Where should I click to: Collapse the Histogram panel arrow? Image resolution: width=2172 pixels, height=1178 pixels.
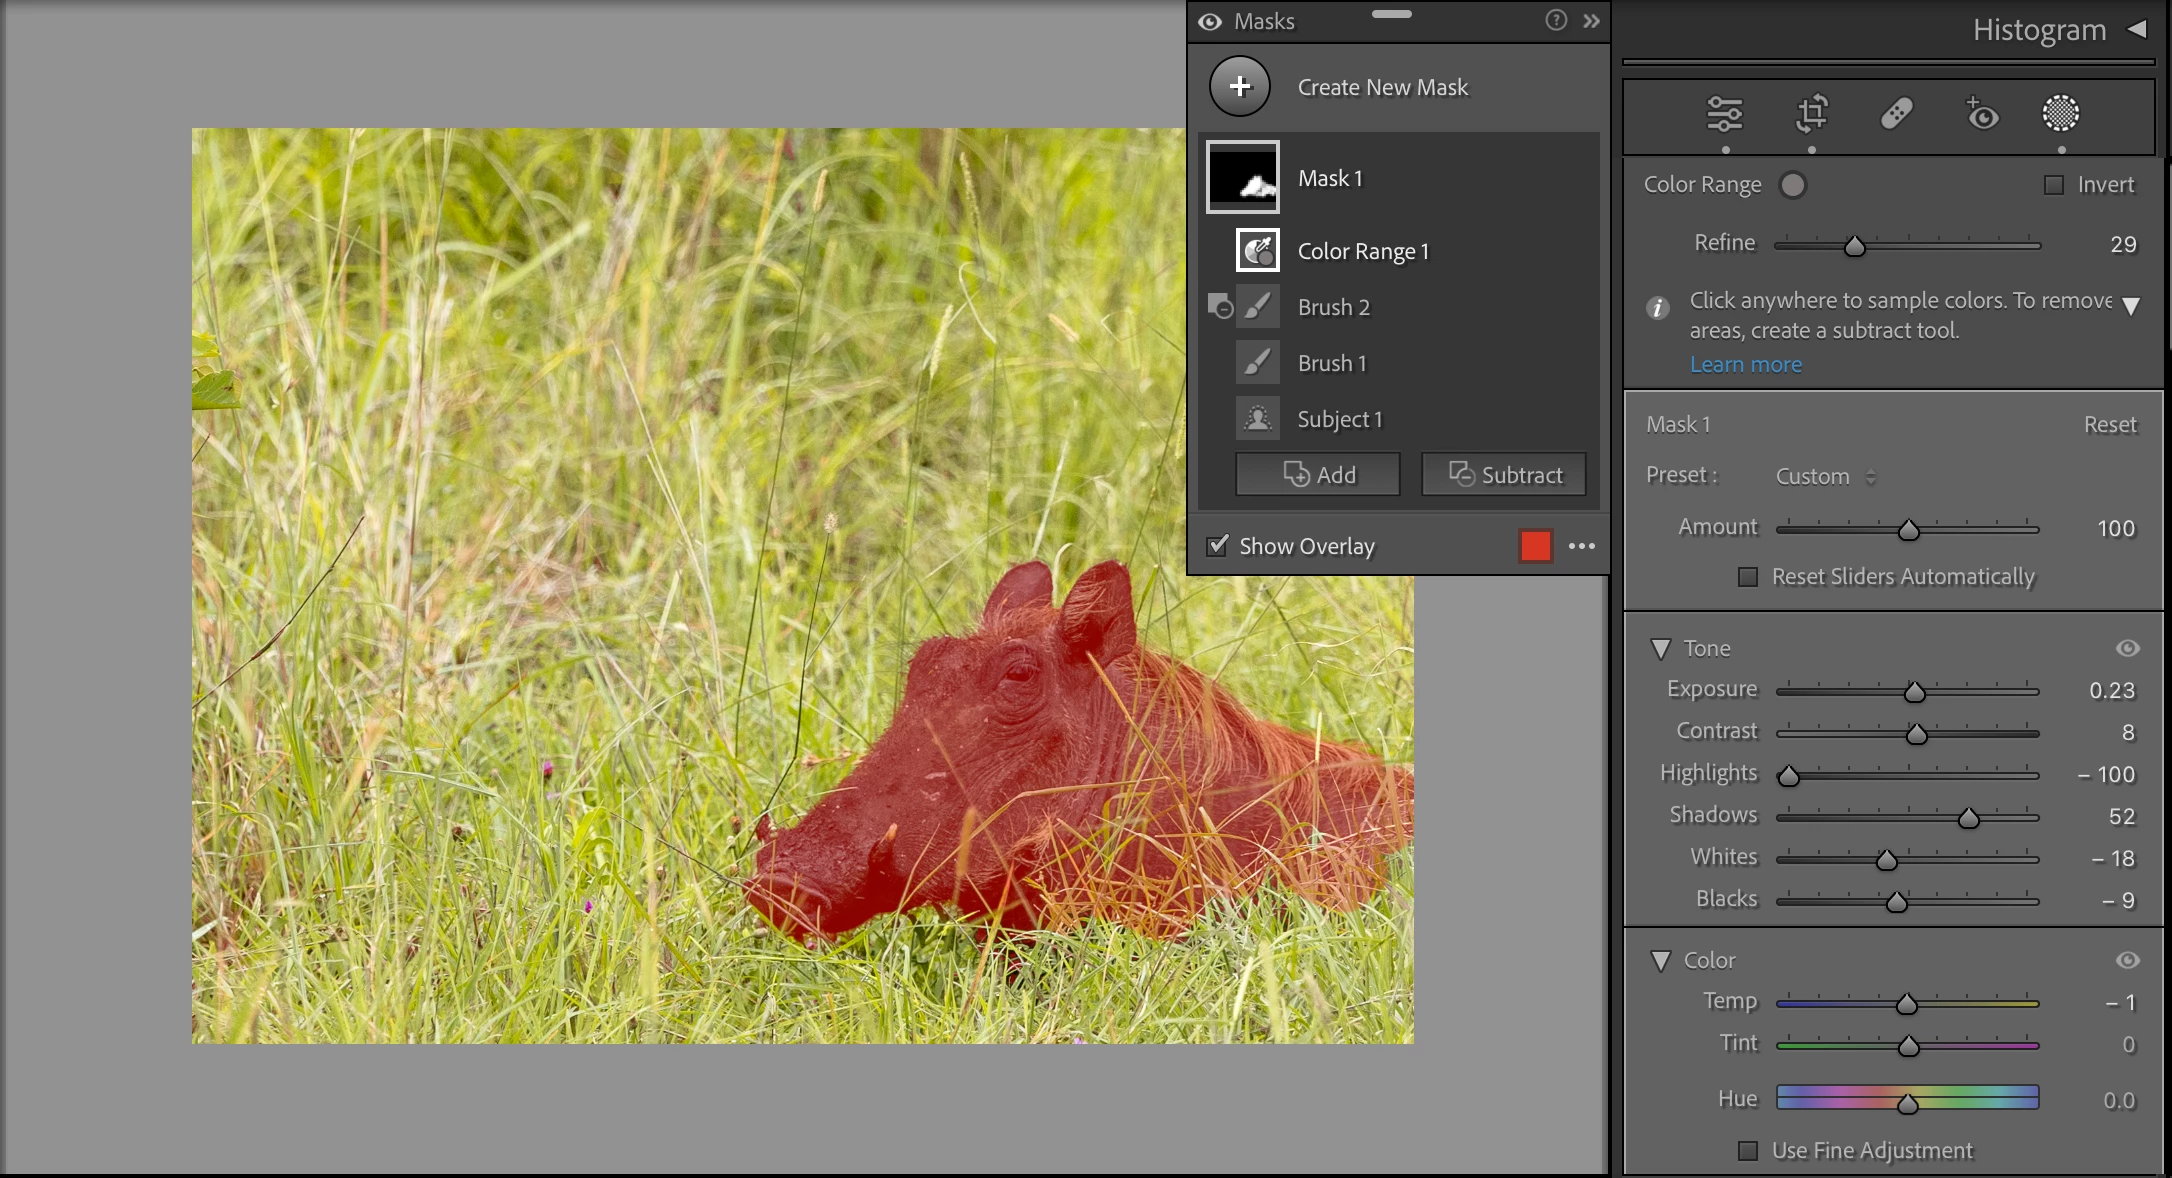[x=2137, y=29]
